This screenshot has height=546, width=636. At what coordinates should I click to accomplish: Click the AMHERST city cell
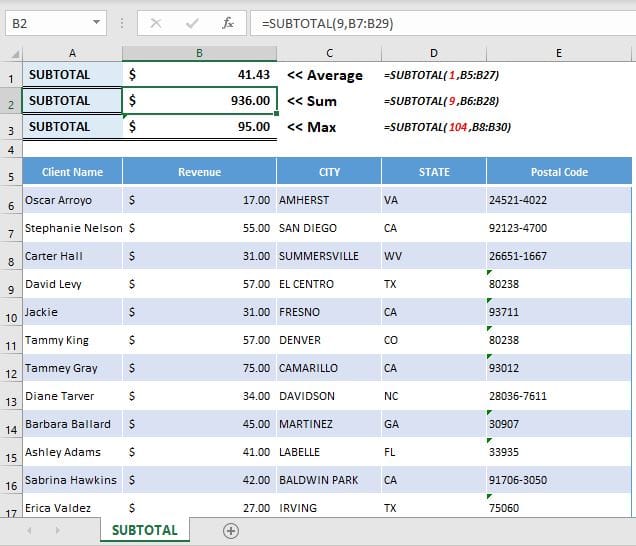(x=329, y=200)
